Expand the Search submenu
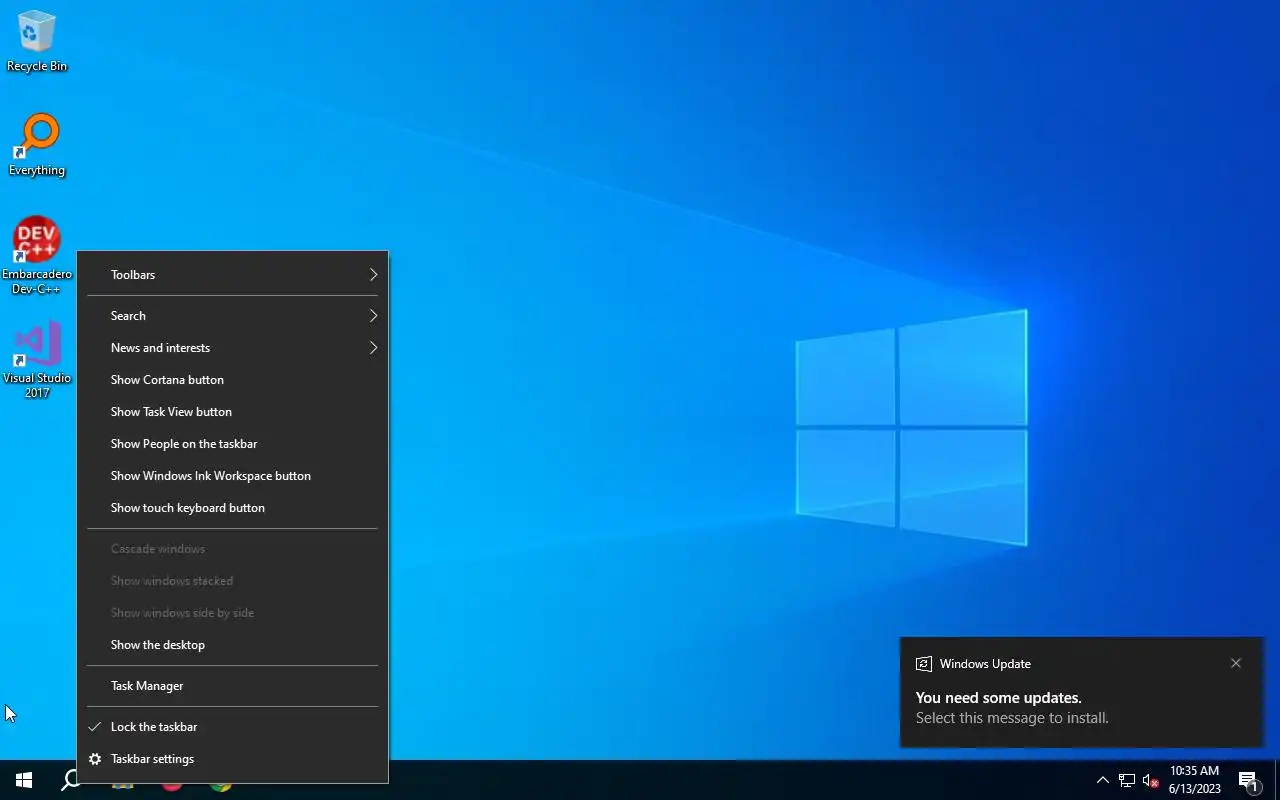Screen dimensions: 1280x800 pyautogui.click(x=232, y=316)
